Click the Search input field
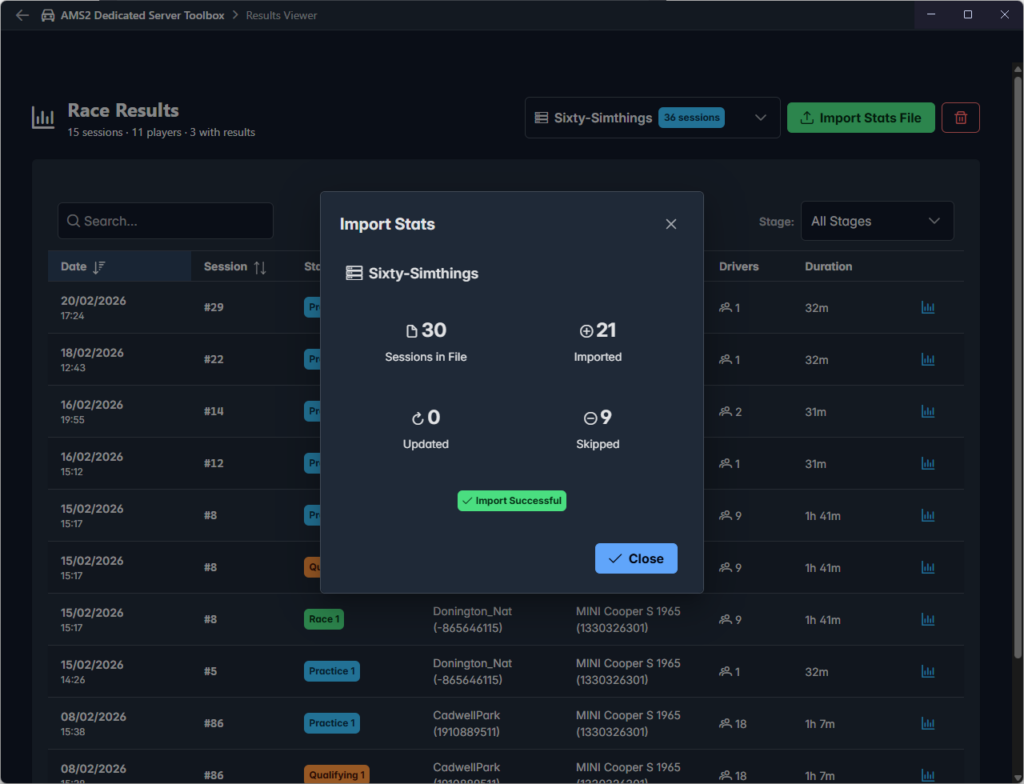The image size is (1024, 784). click(x=165, y=221)
